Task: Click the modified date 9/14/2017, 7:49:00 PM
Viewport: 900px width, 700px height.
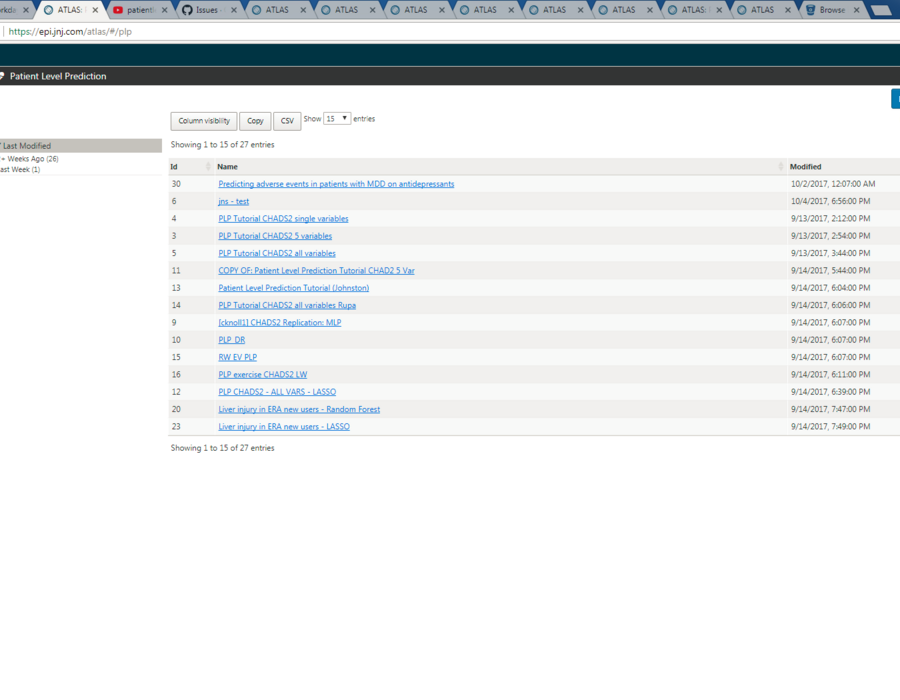Action: click(831, 426)
